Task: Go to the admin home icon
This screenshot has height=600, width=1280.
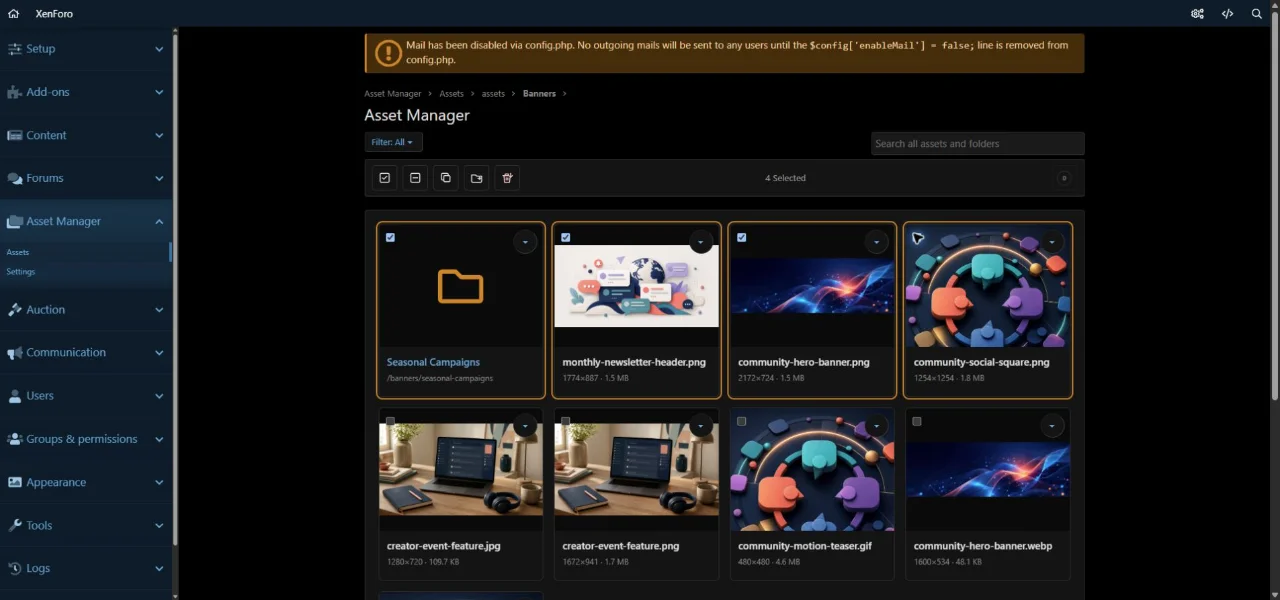Action: (x=13, y=14)
